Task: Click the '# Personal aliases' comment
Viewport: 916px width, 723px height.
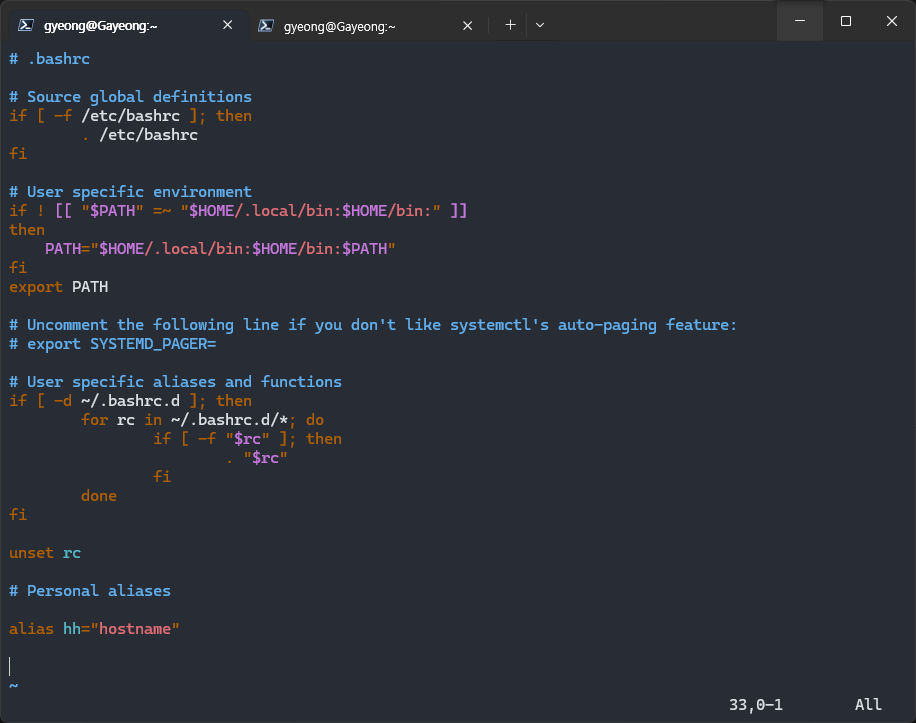Action: click(x=90, y=591)
